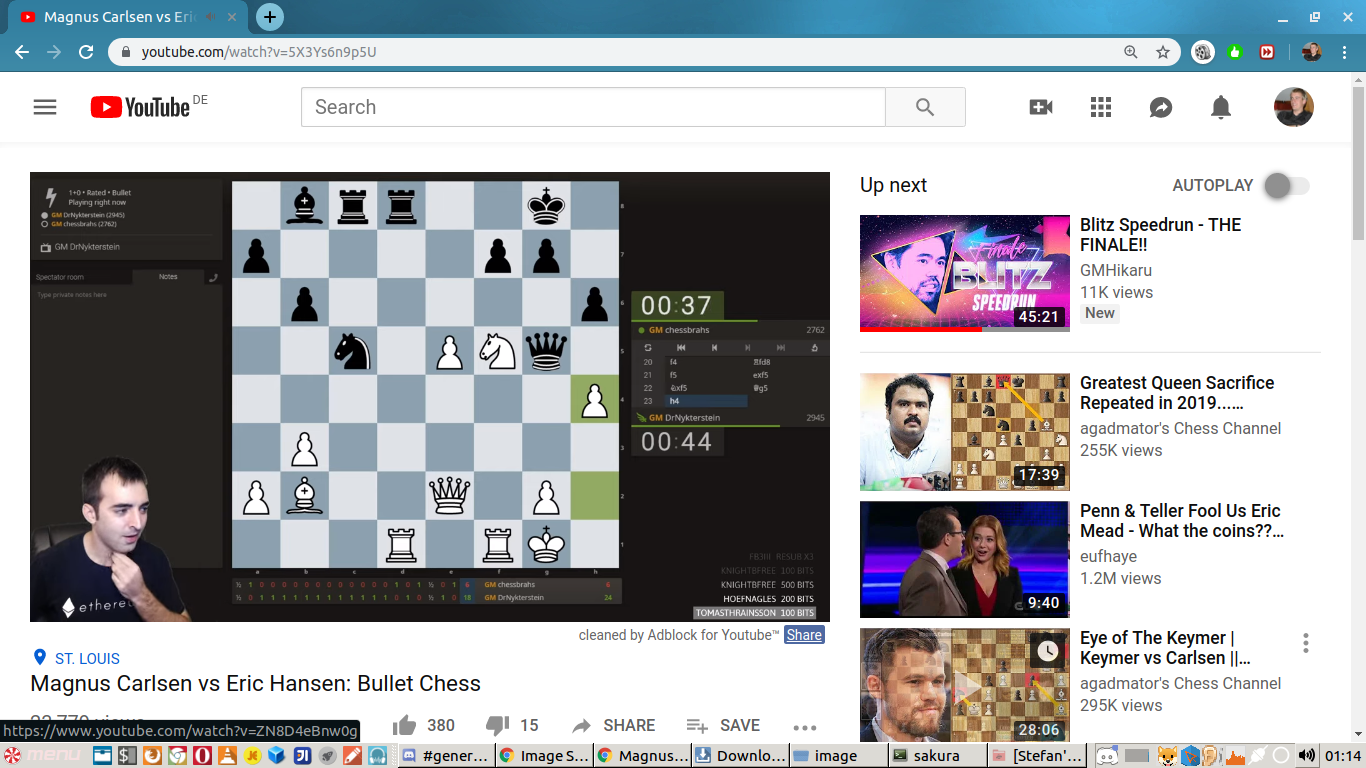Open the create video camera icon

(1041, 107)
